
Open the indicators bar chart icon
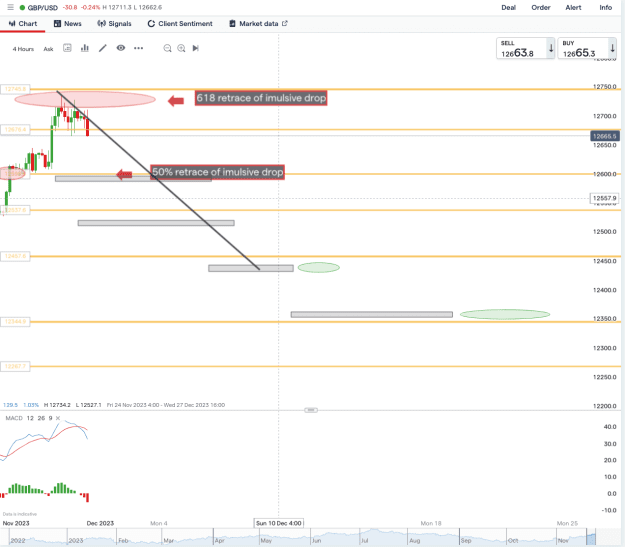pyautogui.click(x=85, y=48)
